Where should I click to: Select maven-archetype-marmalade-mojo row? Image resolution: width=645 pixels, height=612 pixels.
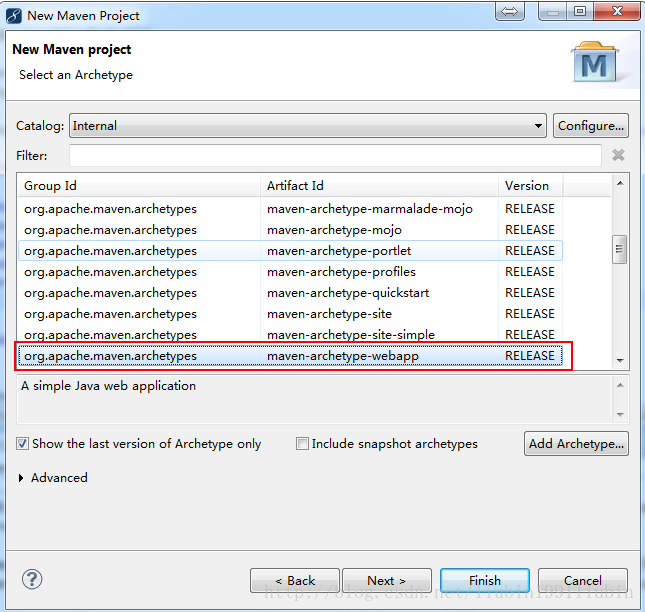[290, 209]
